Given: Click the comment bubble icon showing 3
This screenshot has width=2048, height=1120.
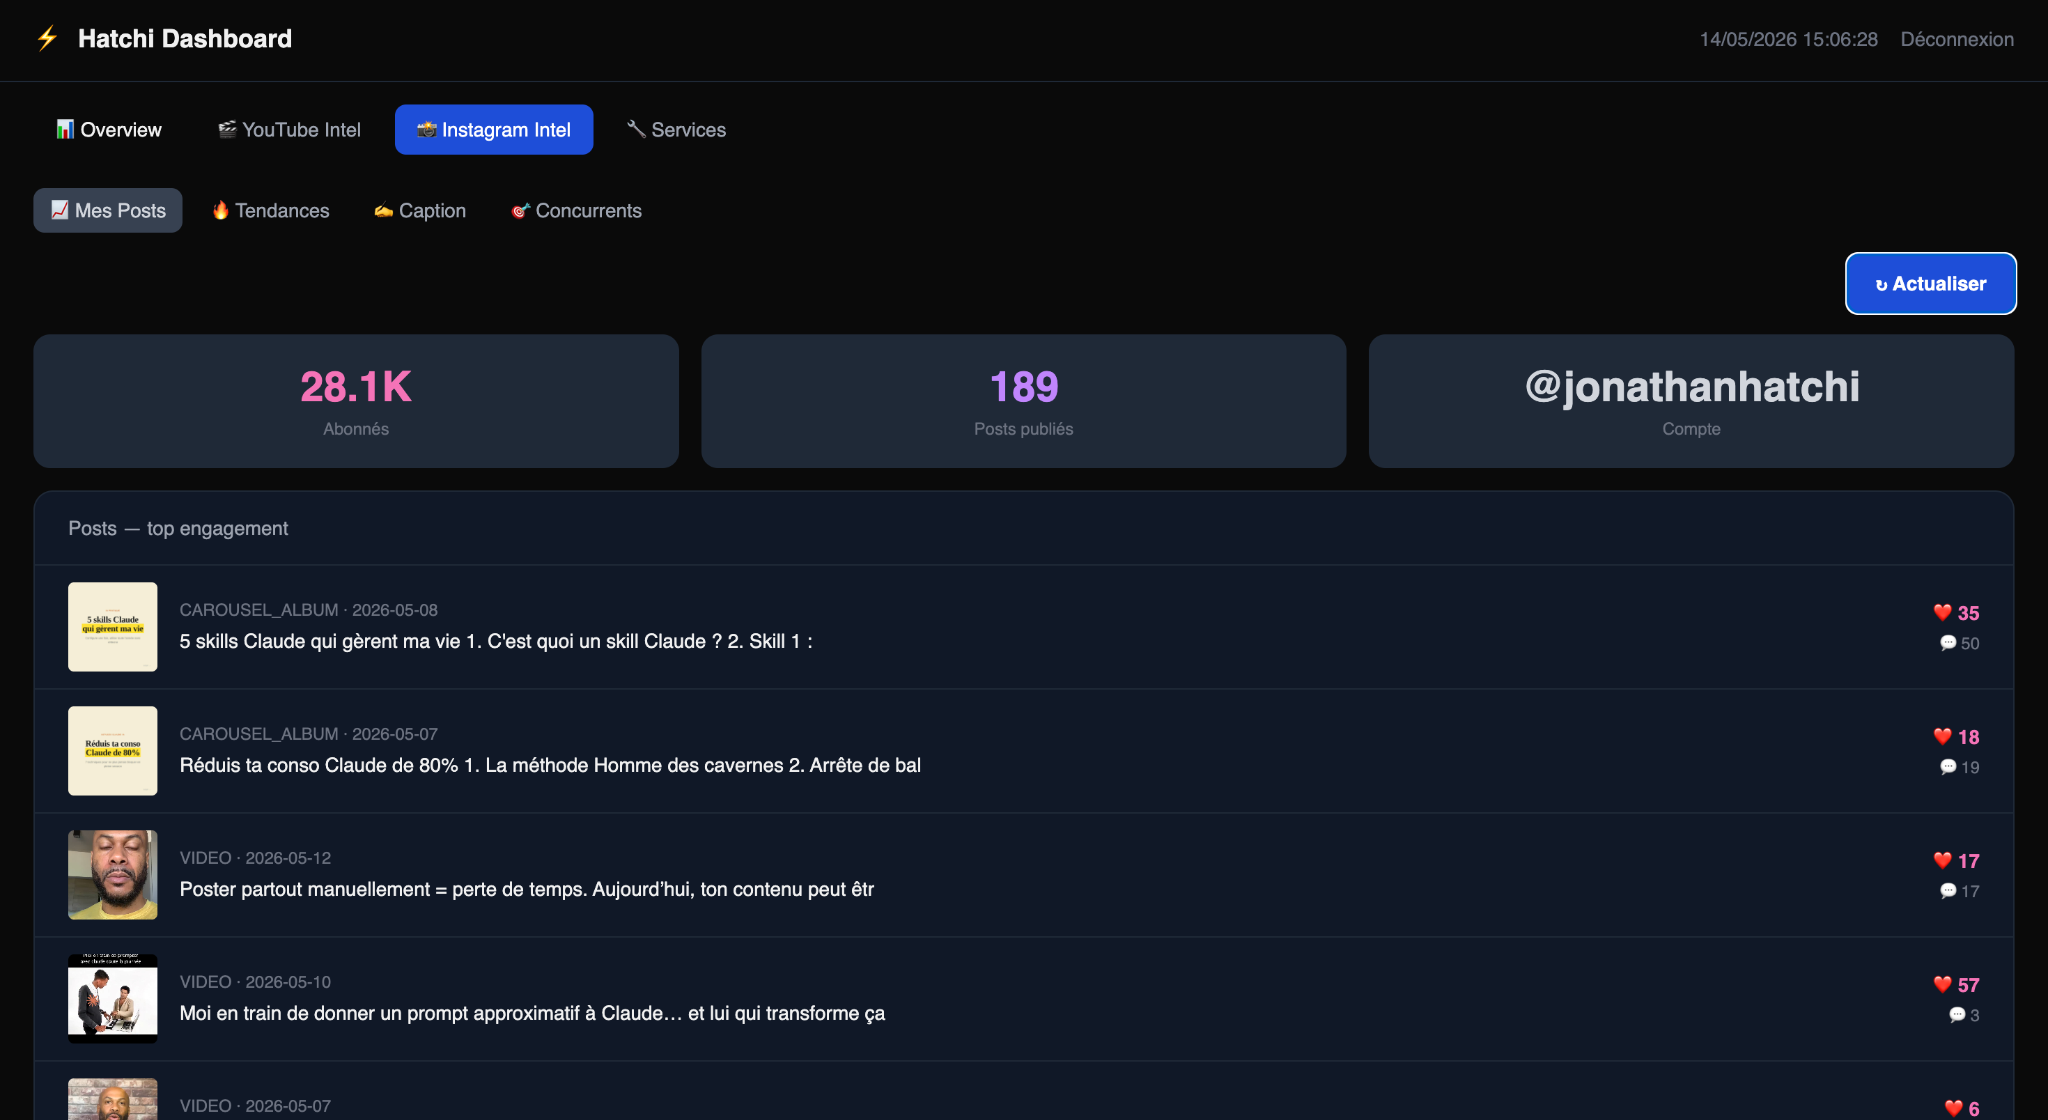Looking at the screenshot, I should click(1957, 1015).
